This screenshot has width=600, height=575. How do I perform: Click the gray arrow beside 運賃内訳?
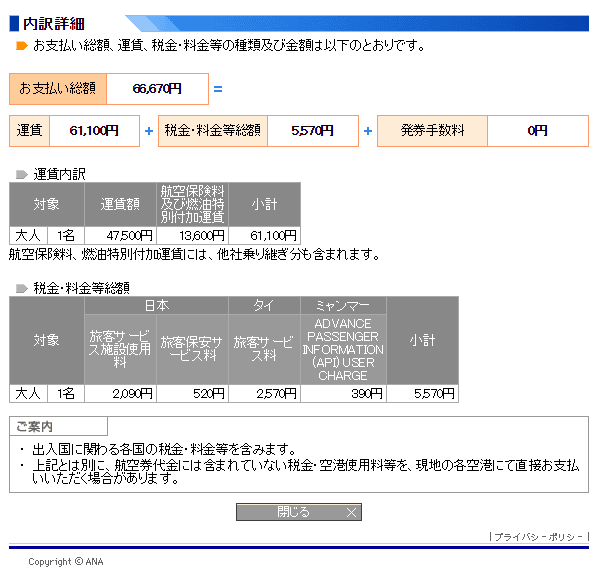pos(22,174)
